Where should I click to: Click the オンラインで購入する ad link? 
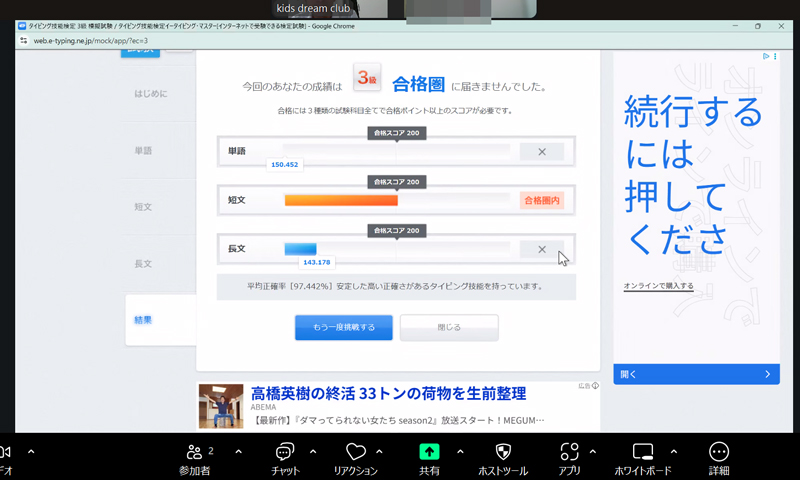click(658, 286)
